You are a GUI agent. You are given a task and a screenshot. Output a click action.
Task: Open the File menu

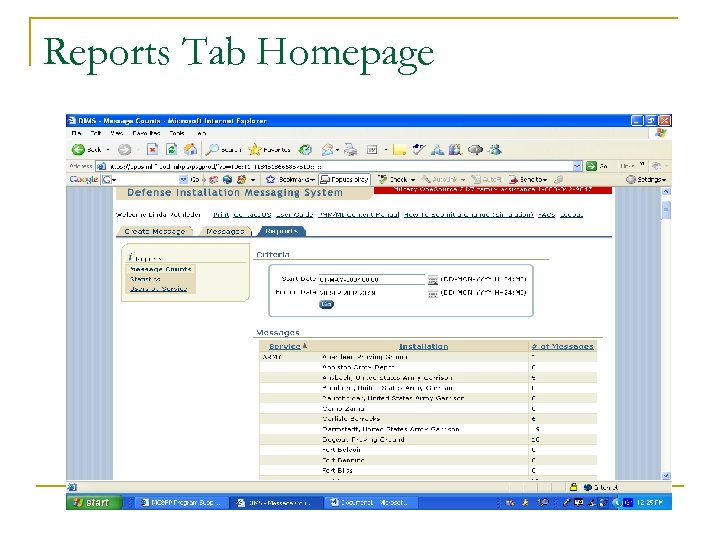77,133
